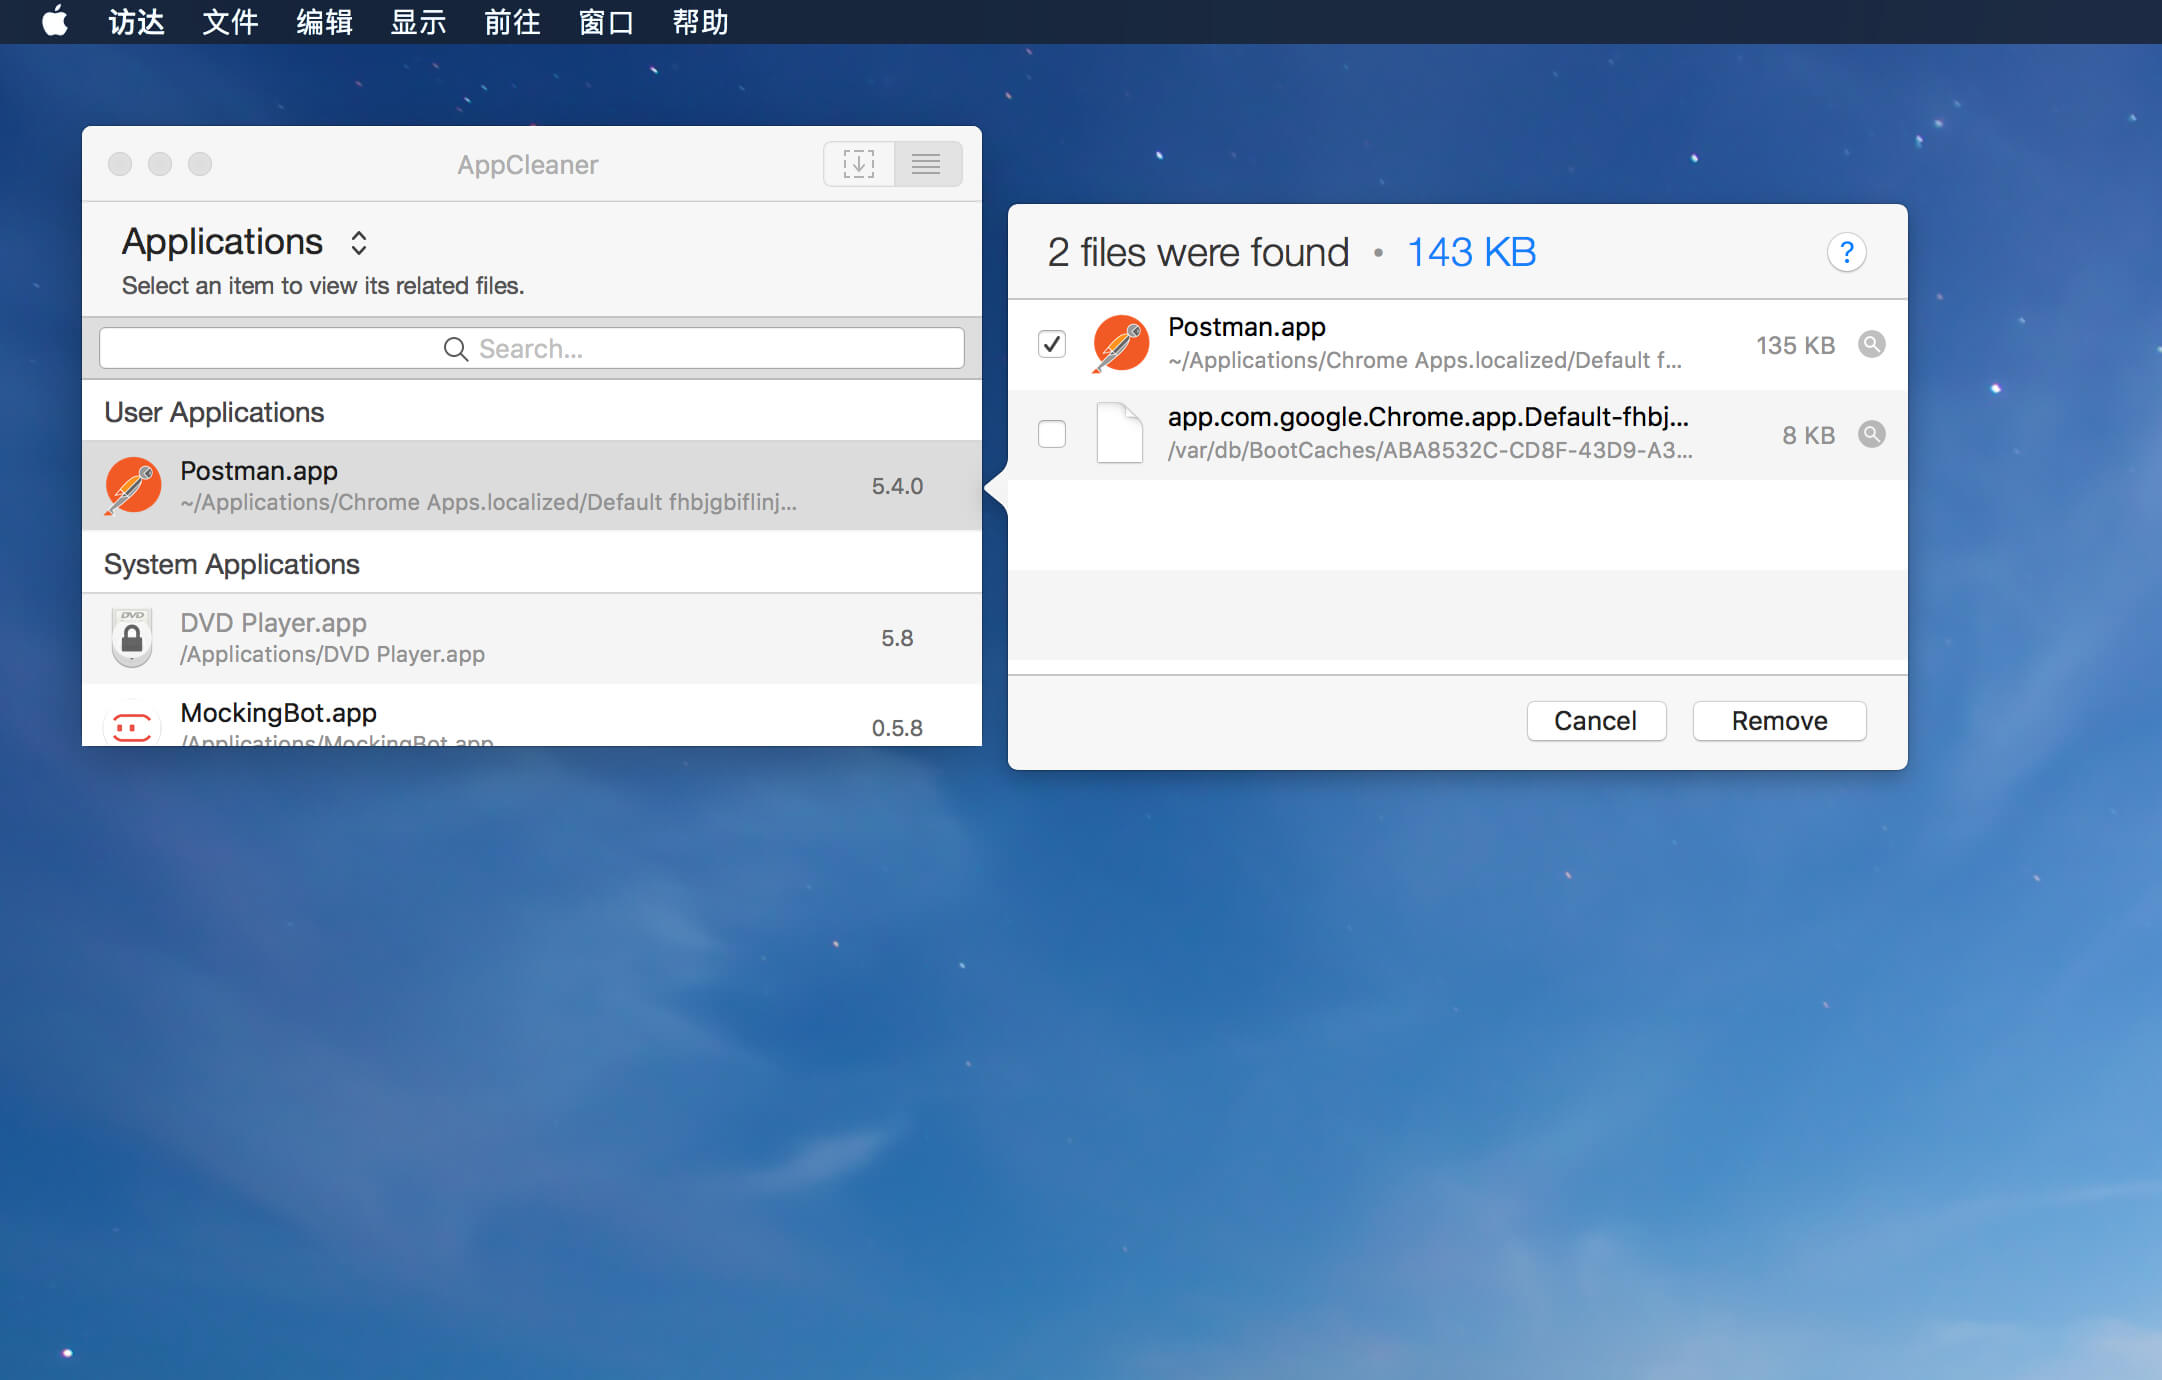This screenshot has width=2162, height=1380.
Task: Click the MockingBot version 0.5.8
Action: [897, 728]
